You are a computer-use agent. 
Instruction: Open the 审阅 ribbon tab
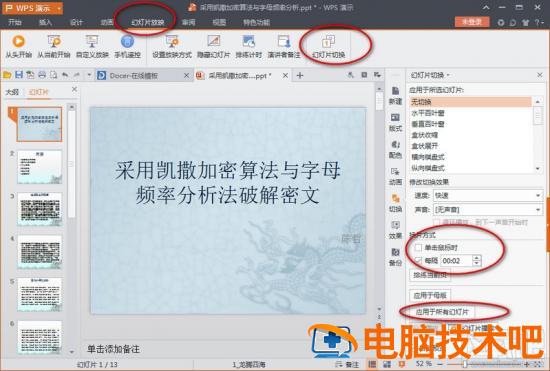[x=188, y=22]
